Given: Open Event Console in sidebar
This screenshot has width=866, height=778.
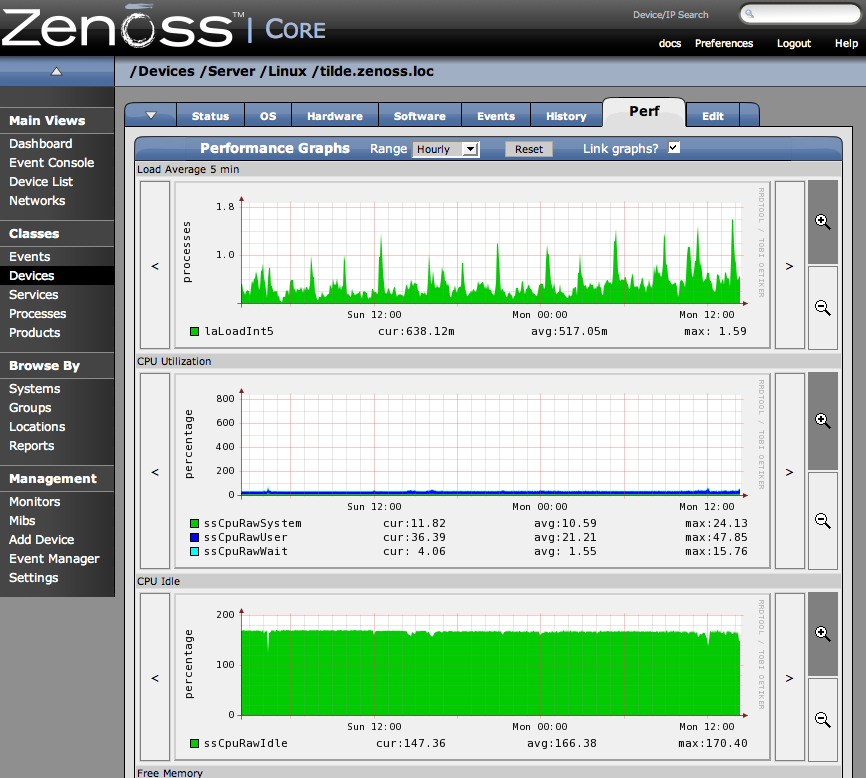Looking at the screenshot, I should tap(51, 163).
